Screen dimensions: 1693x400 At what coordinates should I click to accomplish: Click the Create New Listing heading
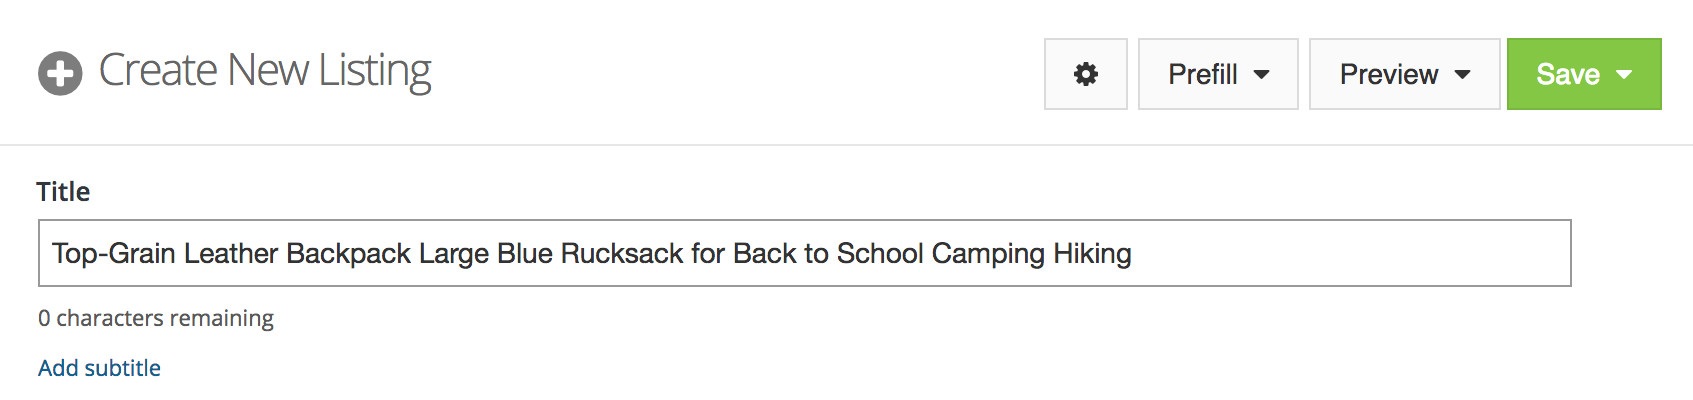click(x=265, y=71)
